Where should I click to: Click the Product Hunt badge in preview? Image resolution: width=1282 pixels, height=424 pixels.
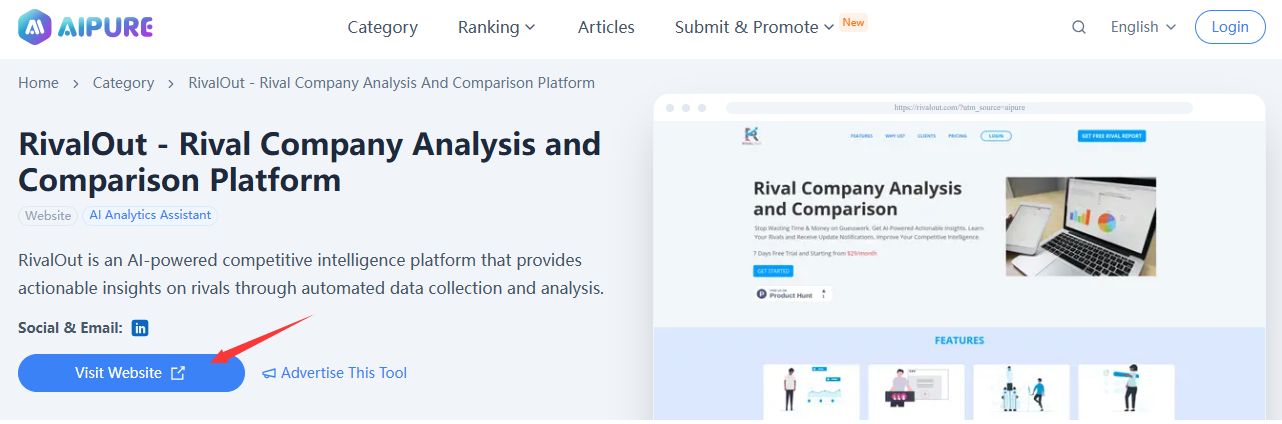tap(793, 294)
